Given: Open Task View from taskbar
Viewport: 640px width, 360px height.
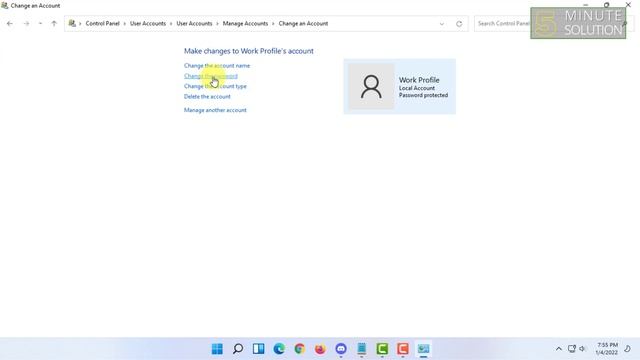Looking at the screenshot, I should [x=258, y=349].
